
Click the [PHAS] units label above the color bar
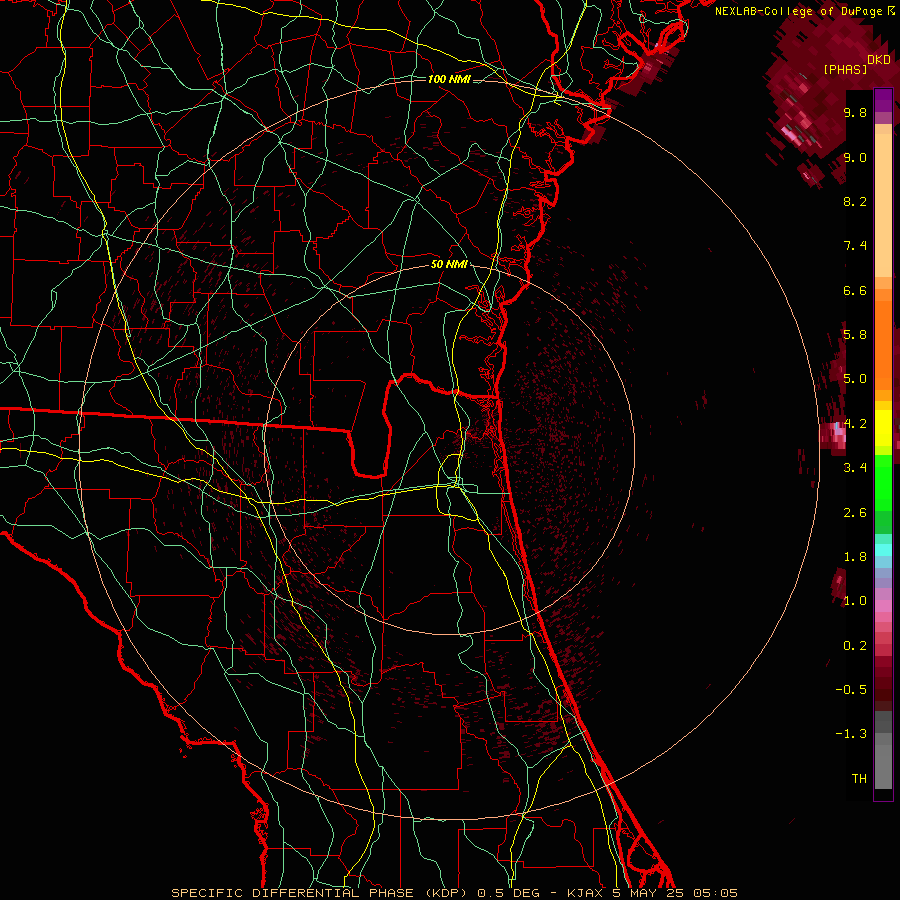pos(845,70)
